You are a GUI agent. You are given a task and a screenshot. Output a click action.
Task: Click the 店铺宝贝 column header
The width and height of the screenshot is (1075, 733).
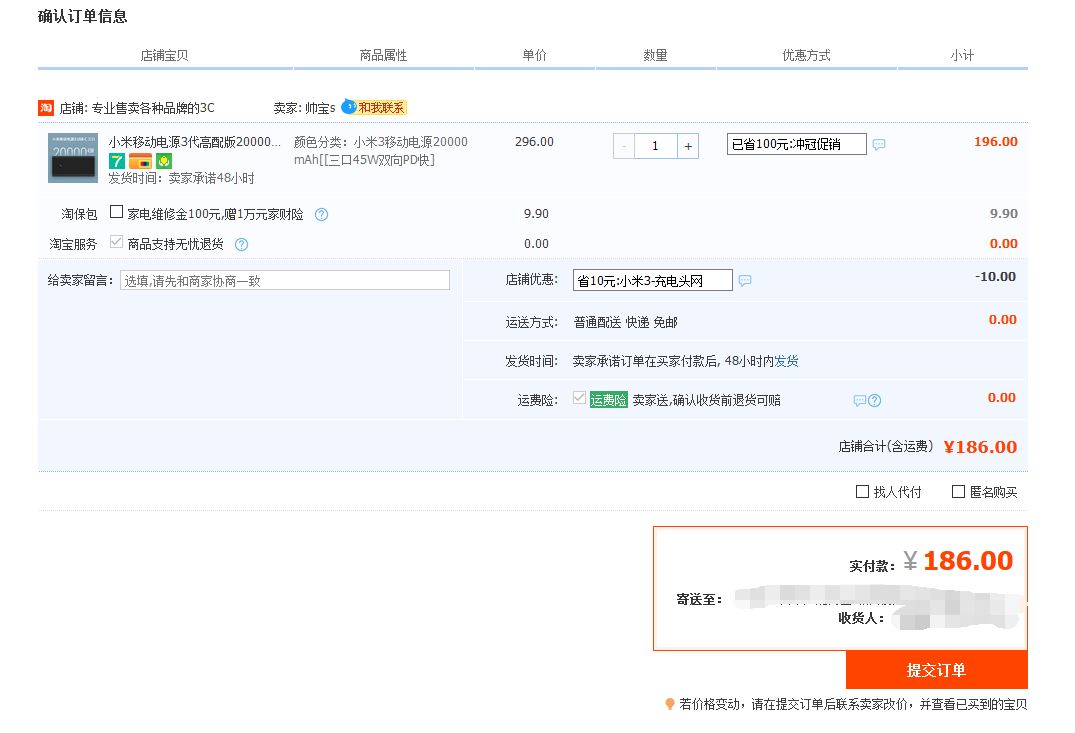[x=165, y=55]
